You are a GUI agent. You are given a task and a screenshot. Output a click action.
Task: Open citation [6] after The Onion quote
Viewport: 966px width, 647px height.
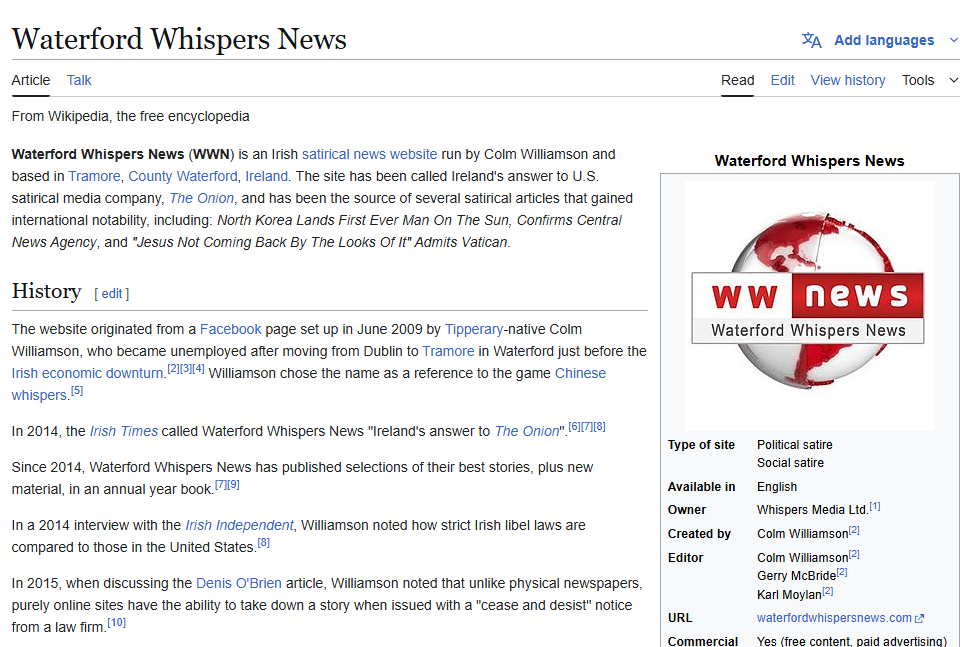tap(574, 426)
